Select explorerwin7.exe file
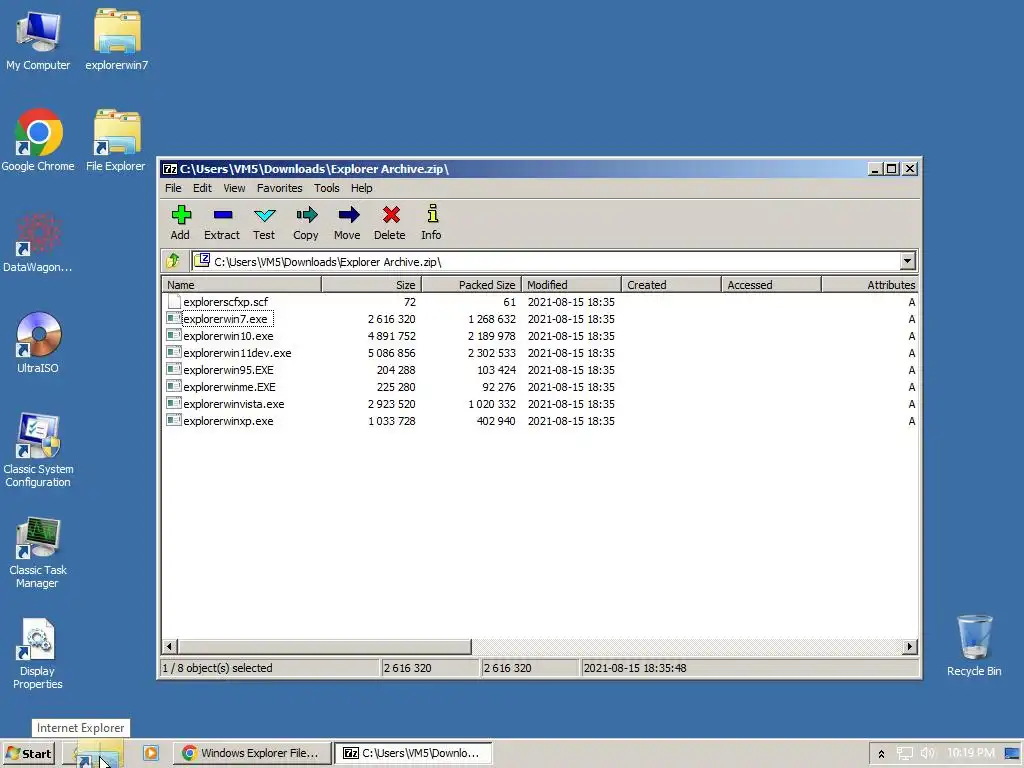 tap(225, 319)
